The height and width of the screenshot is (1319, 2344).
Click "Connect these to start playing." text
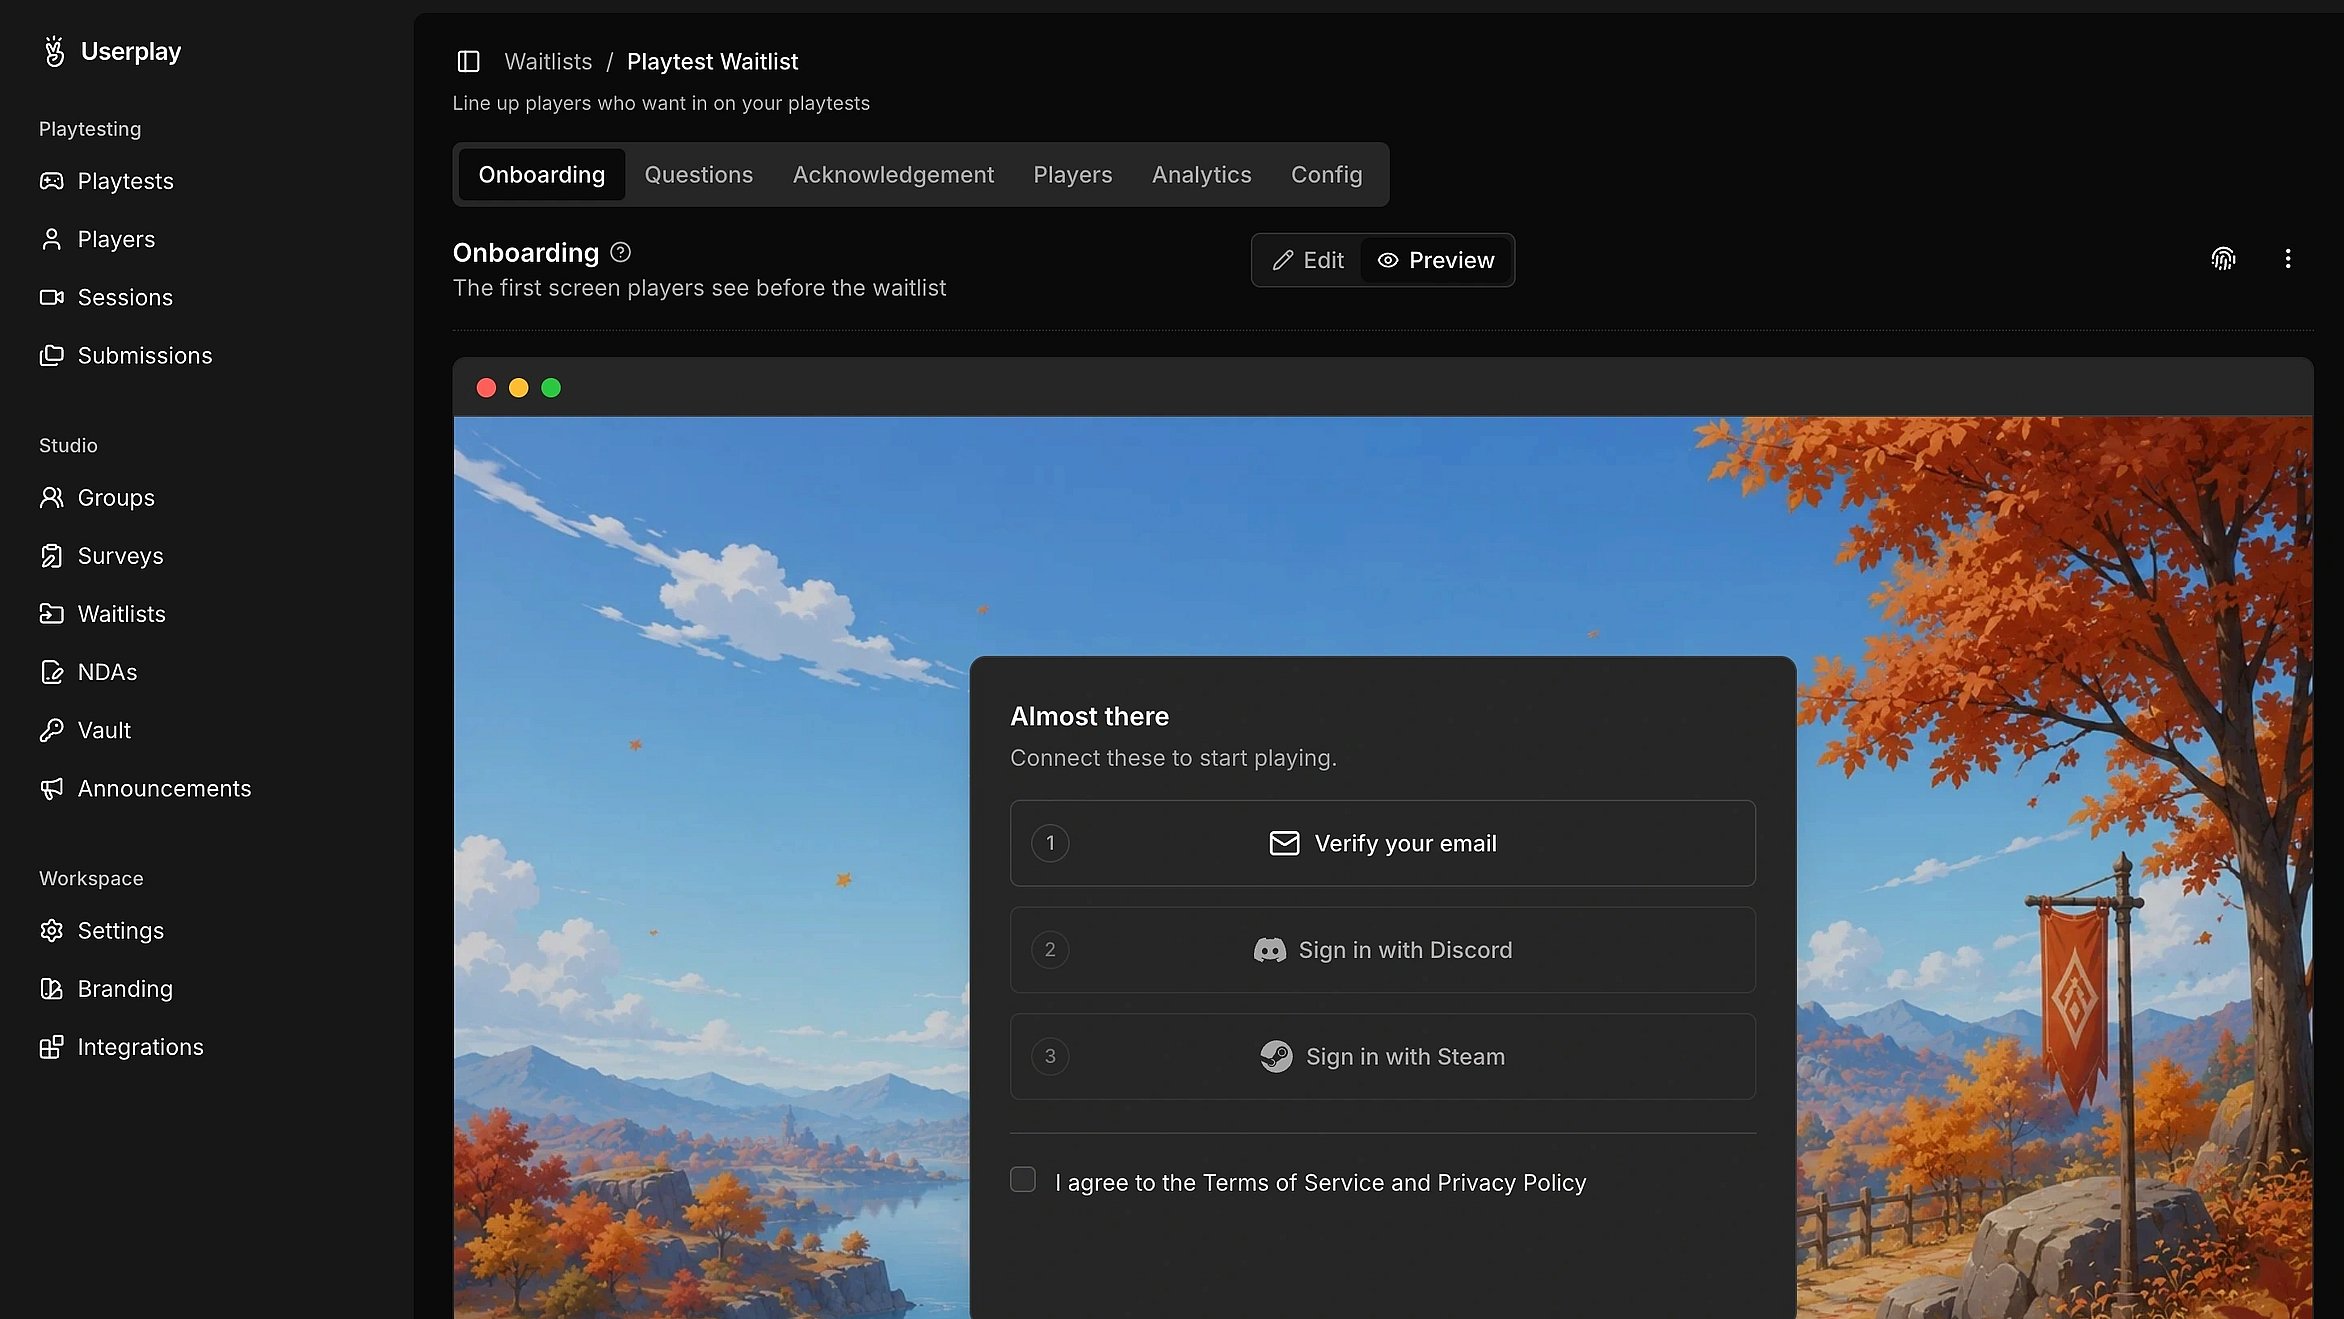tap(1173, 758)
